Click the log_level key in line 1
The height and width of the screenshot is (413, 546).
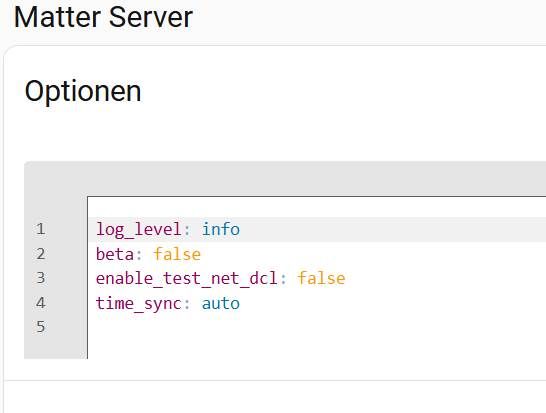point(139,229)
